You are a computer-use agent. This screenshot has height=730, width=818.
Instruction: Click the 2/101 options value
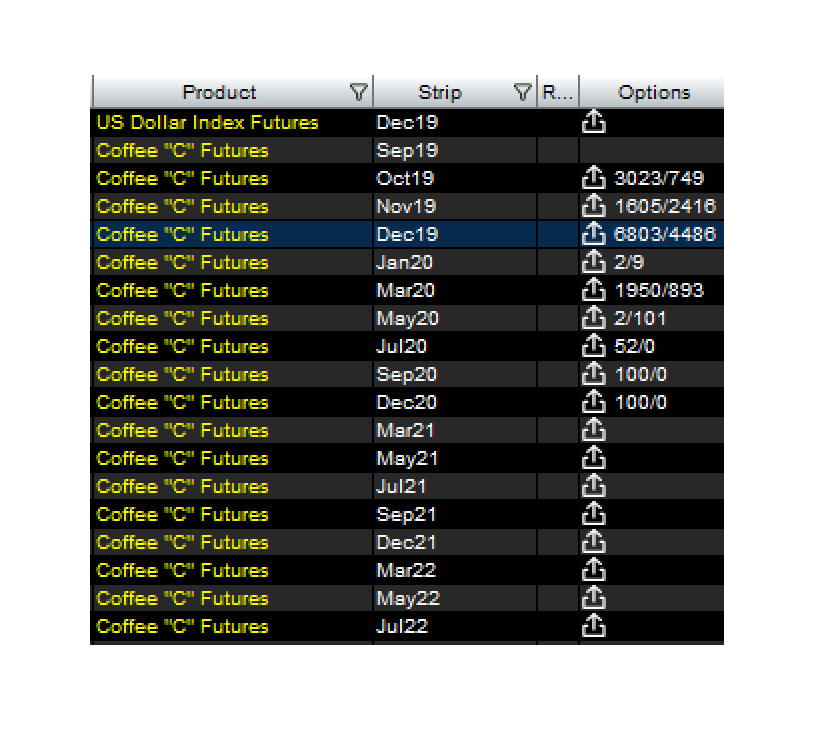(x=641, y=318)
